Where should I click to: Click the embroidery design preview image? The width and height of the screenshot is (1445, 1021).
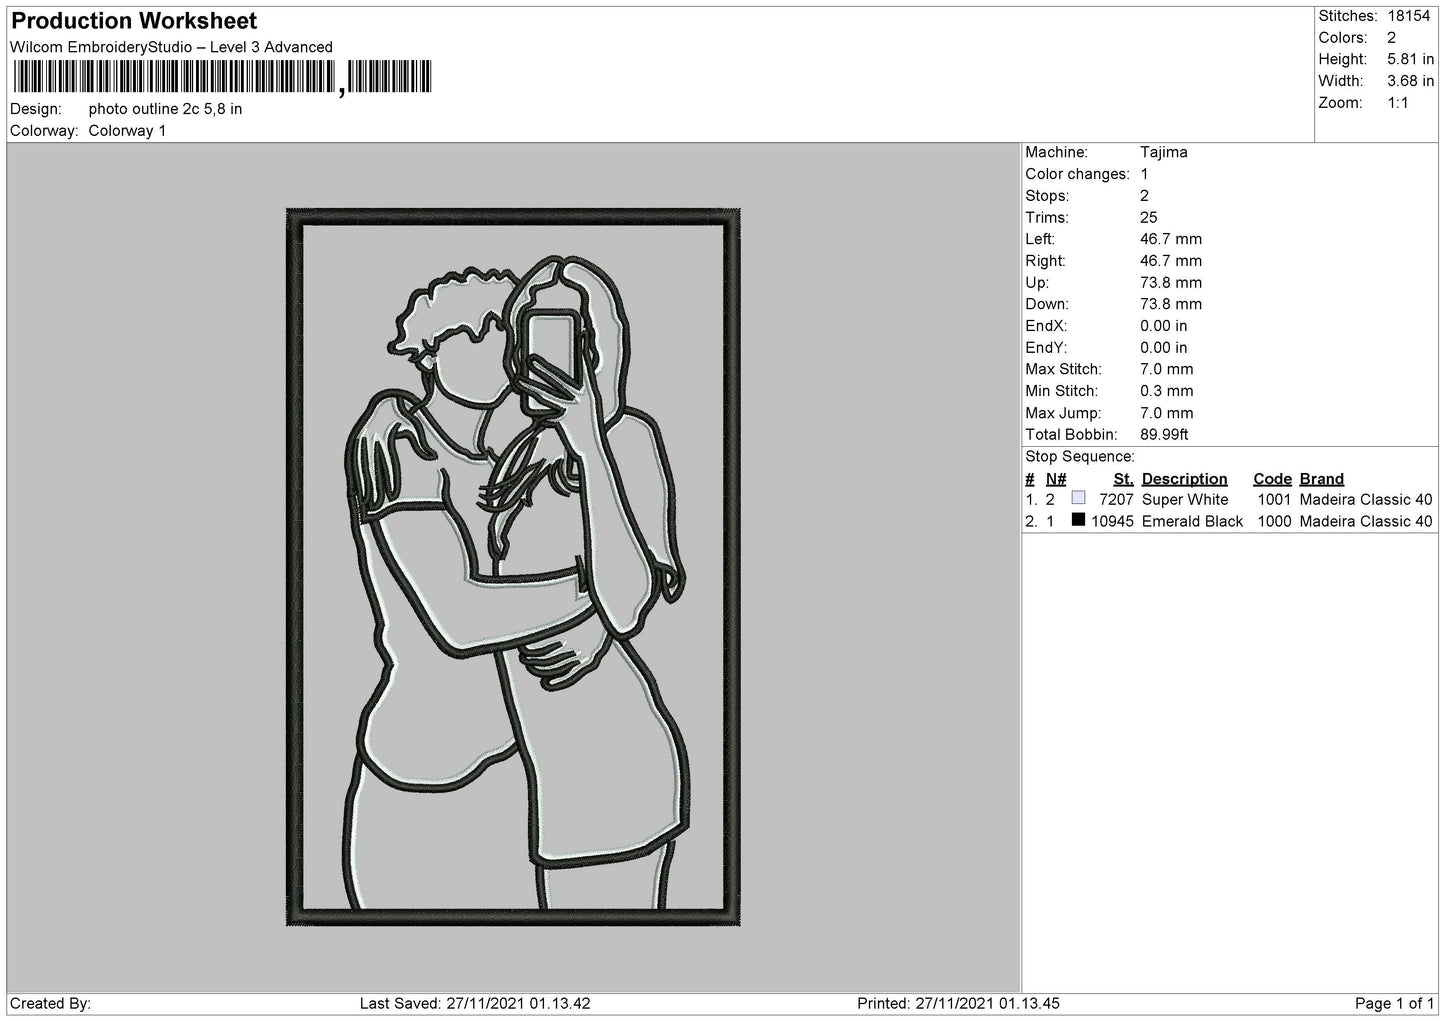tap(513, 567)
